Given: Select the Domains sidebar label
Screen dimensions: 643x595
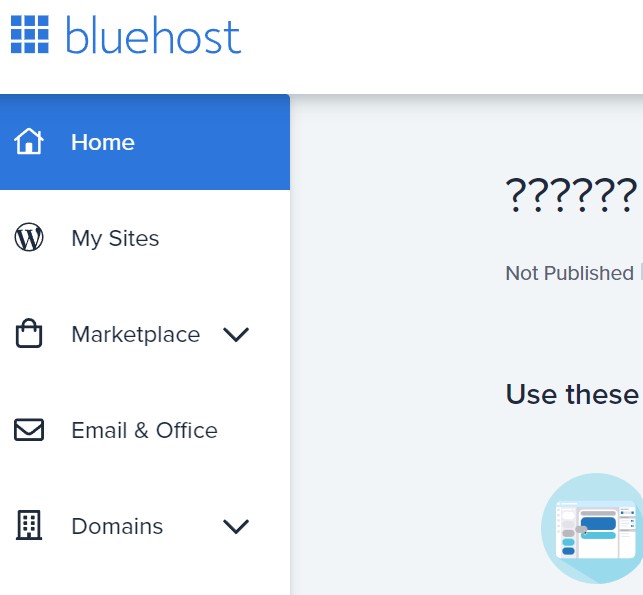Looking at the screenshot, I should coord(117,526).
